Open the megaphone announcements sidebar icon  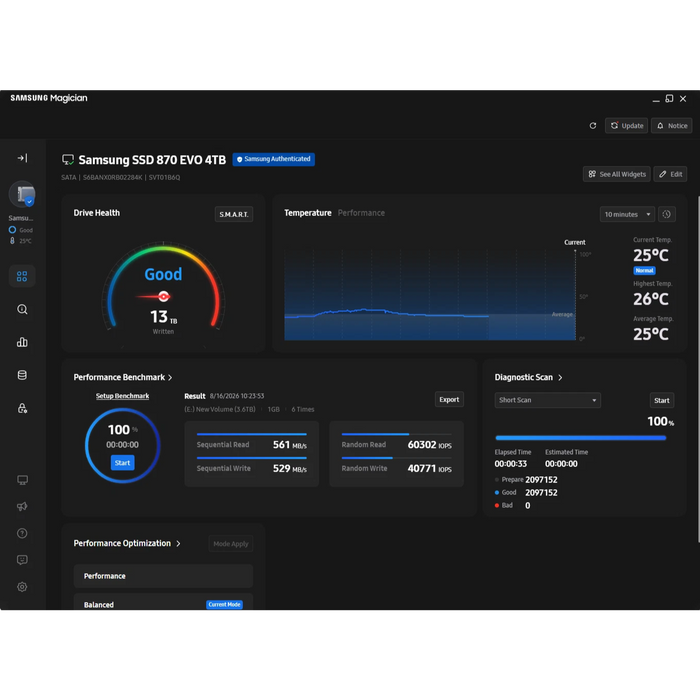pos(22,507)
